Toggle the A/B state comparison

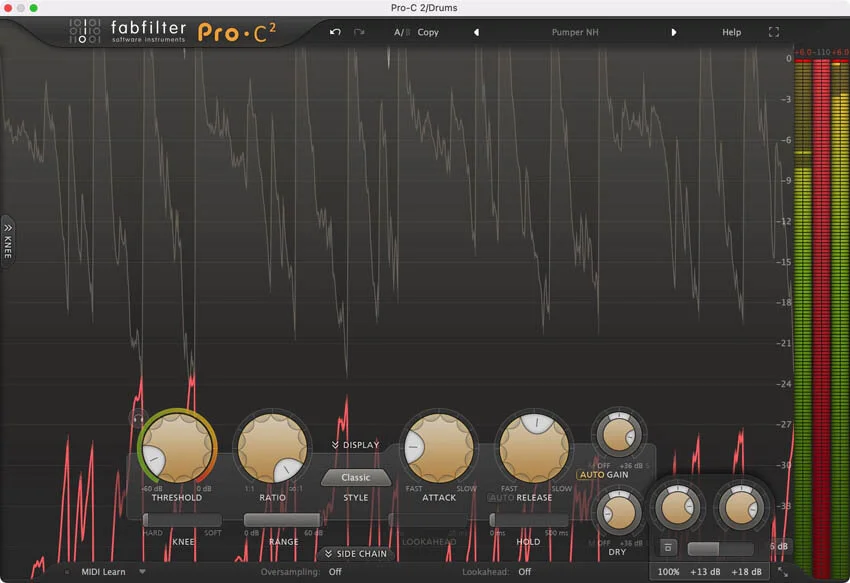click(402, 33)
